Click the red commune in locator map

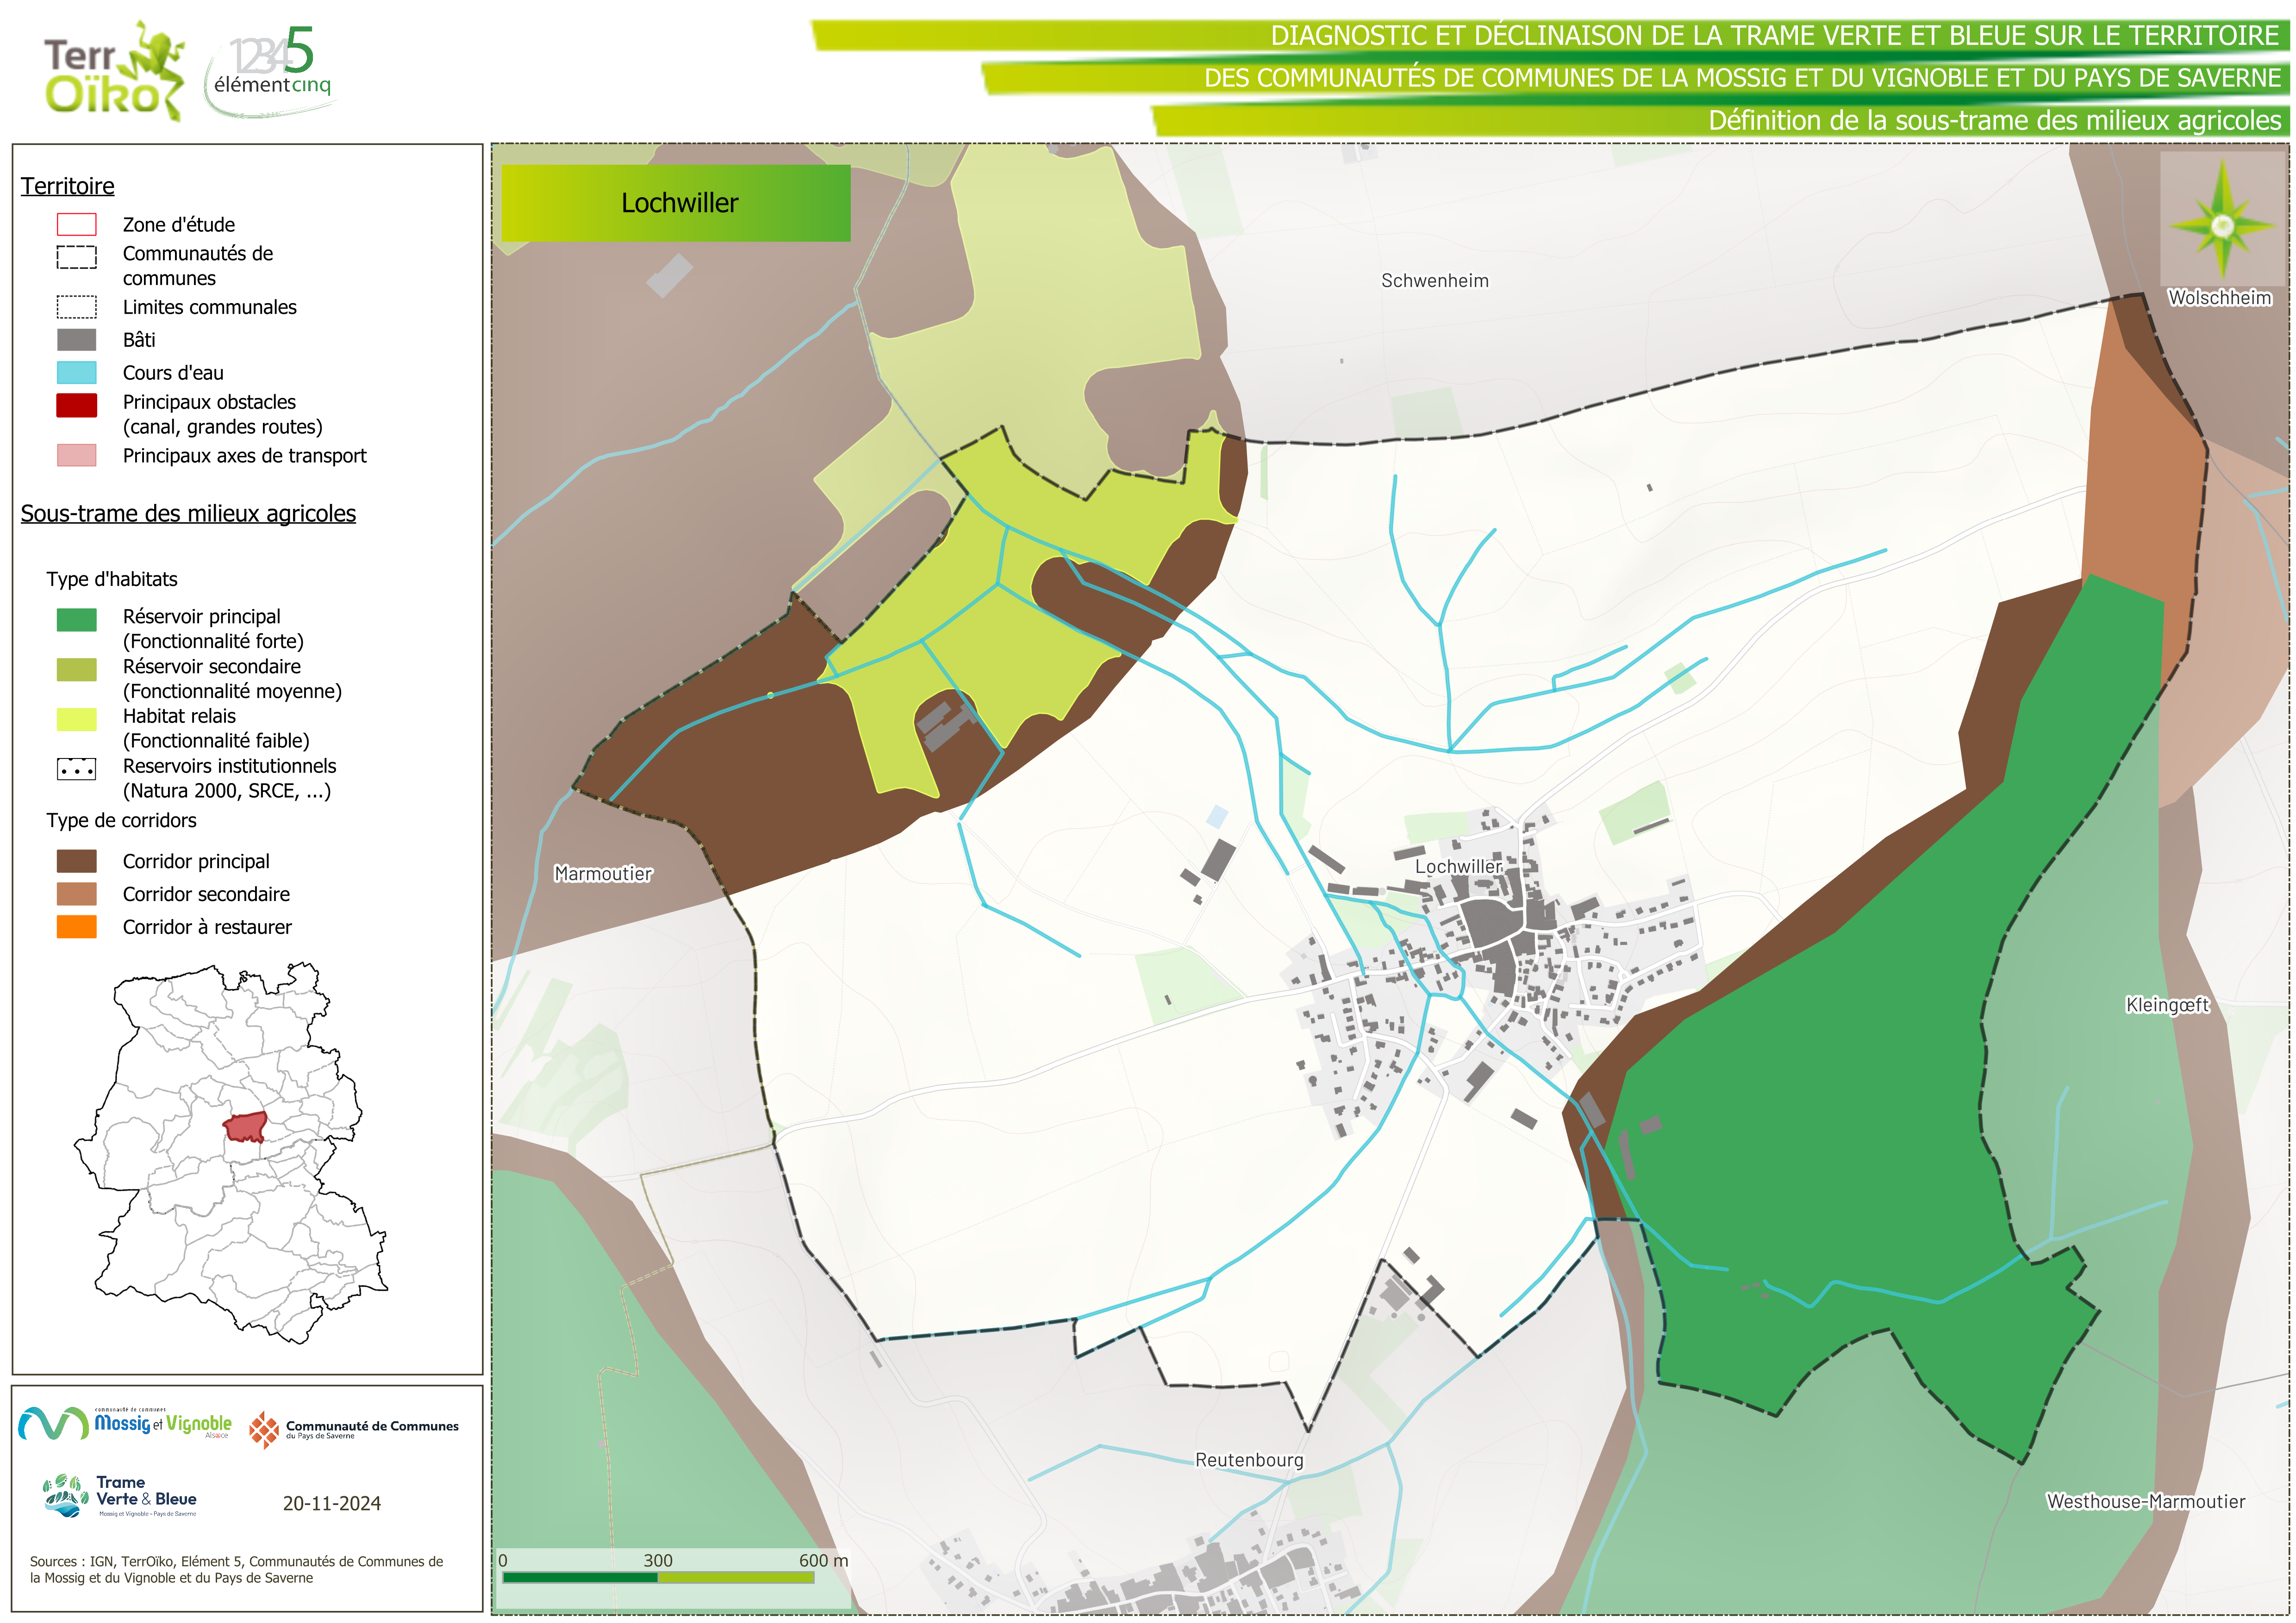[x=245, y=1127]
